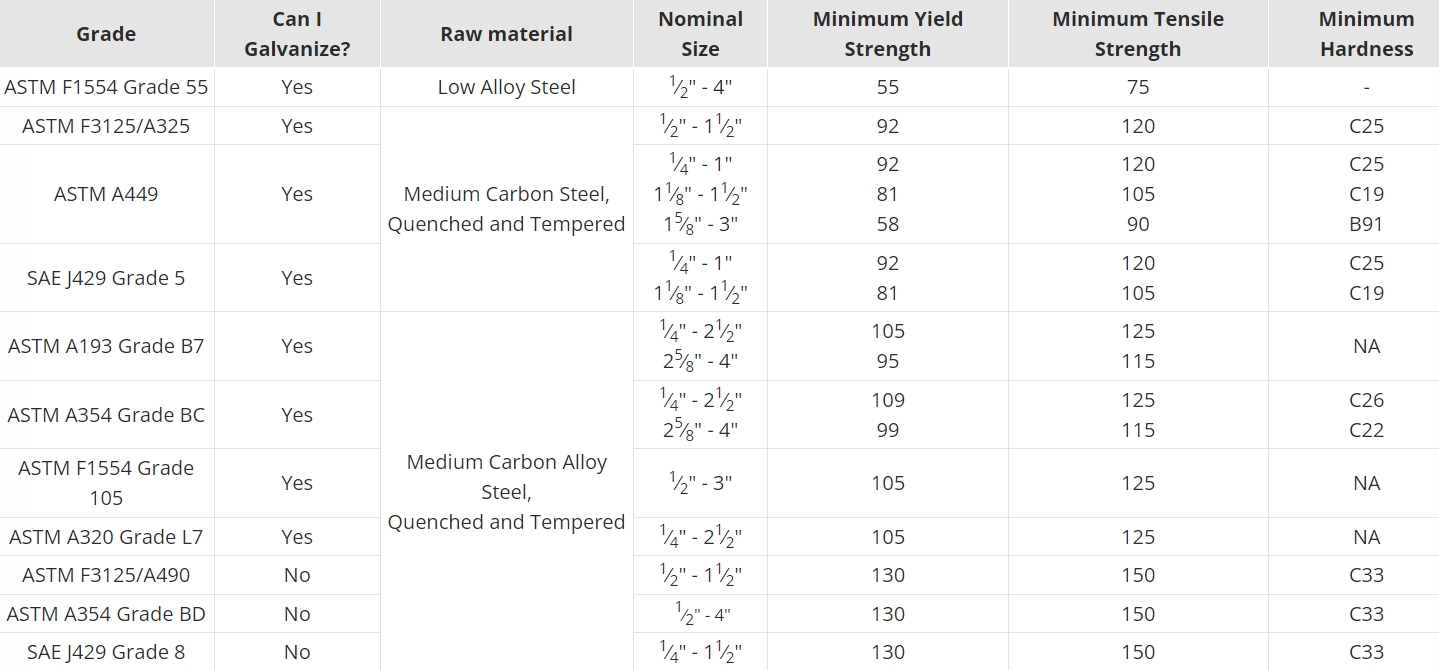The image size is (1439, 670).
Task: Select the SAE J429 Grade 8 cell
Action: tap(106, 652)
